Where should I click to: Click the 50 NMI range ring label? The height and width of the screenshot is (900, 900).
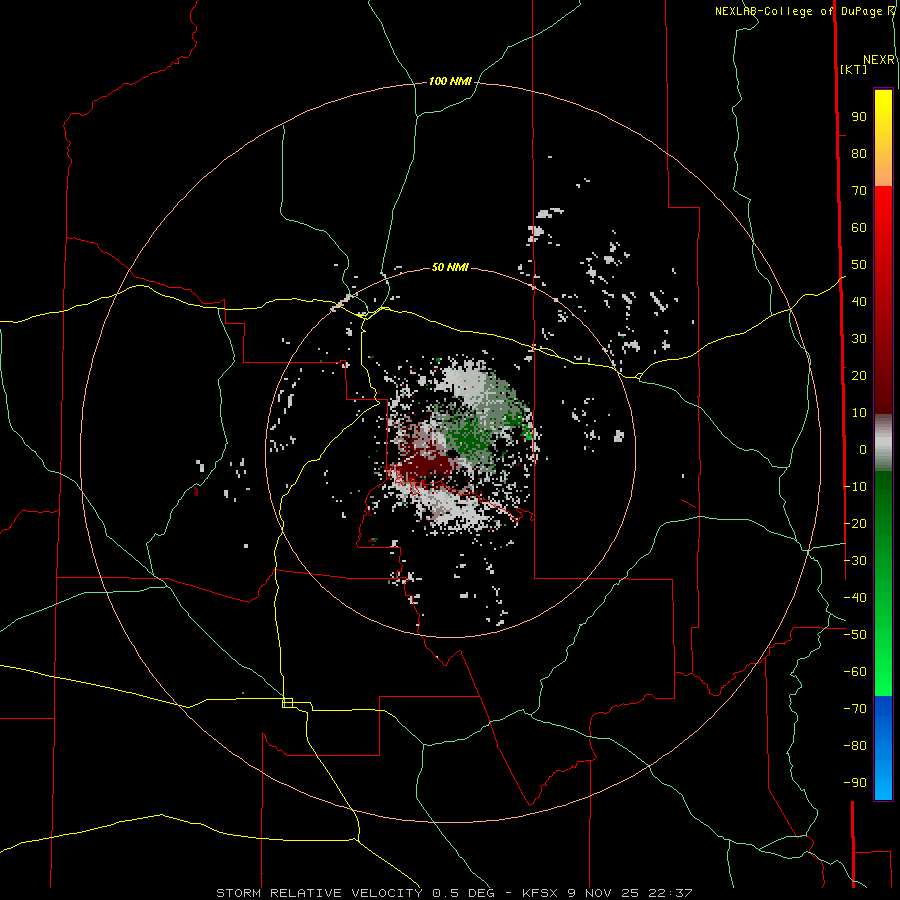click(x=450, y=267)
